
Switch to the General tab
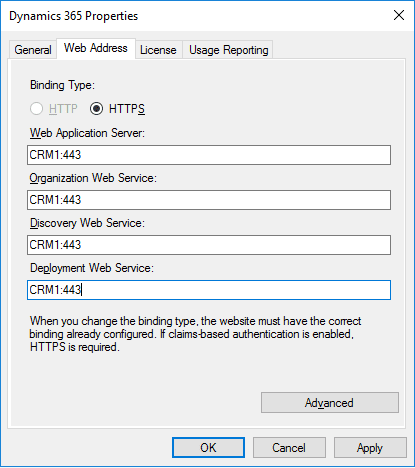(x=33, y=50)
